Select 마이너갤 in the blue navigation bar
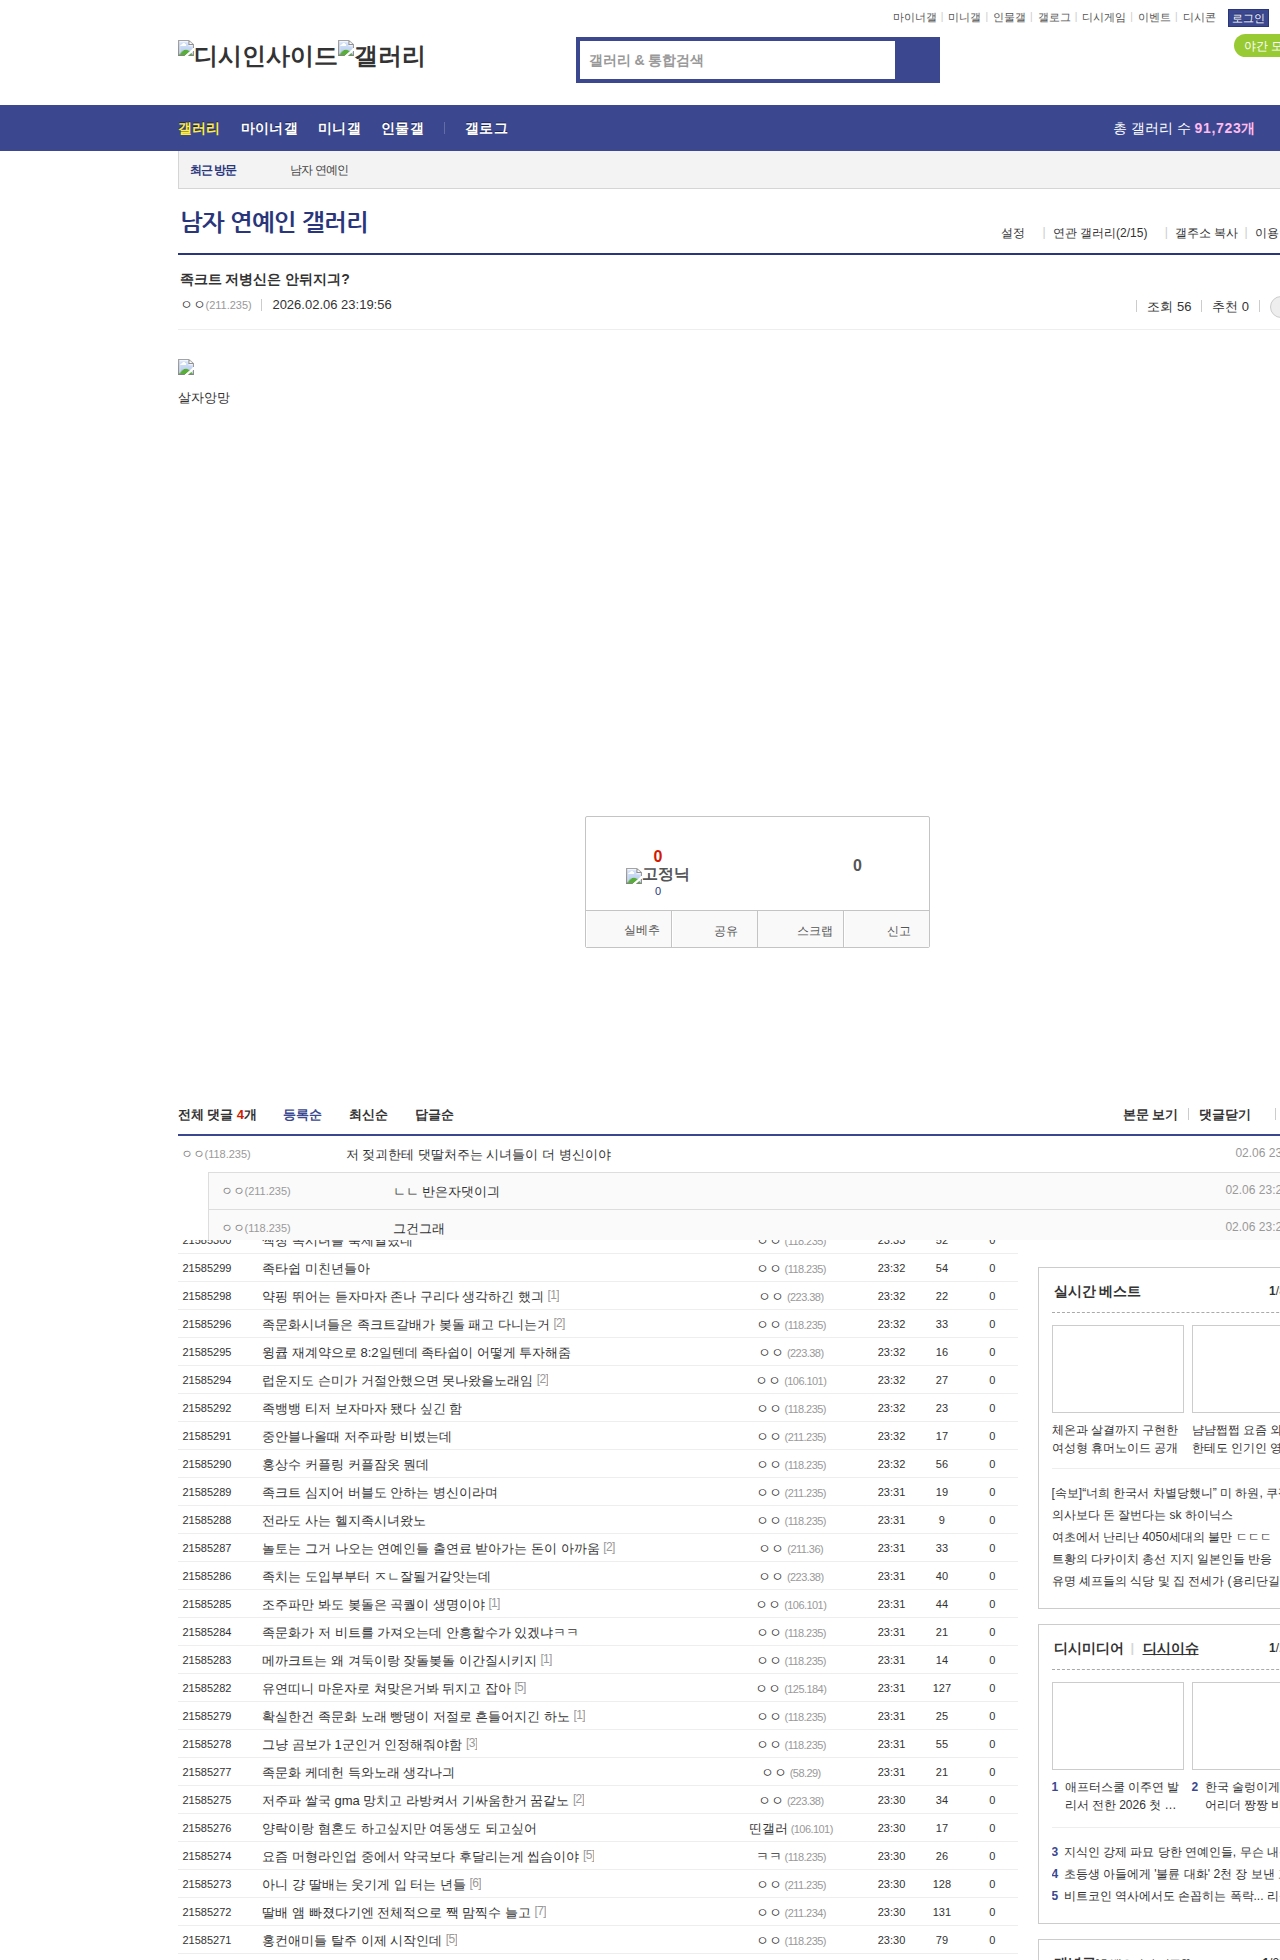This screenshot has height=1960, width=1280. [269, 128]
